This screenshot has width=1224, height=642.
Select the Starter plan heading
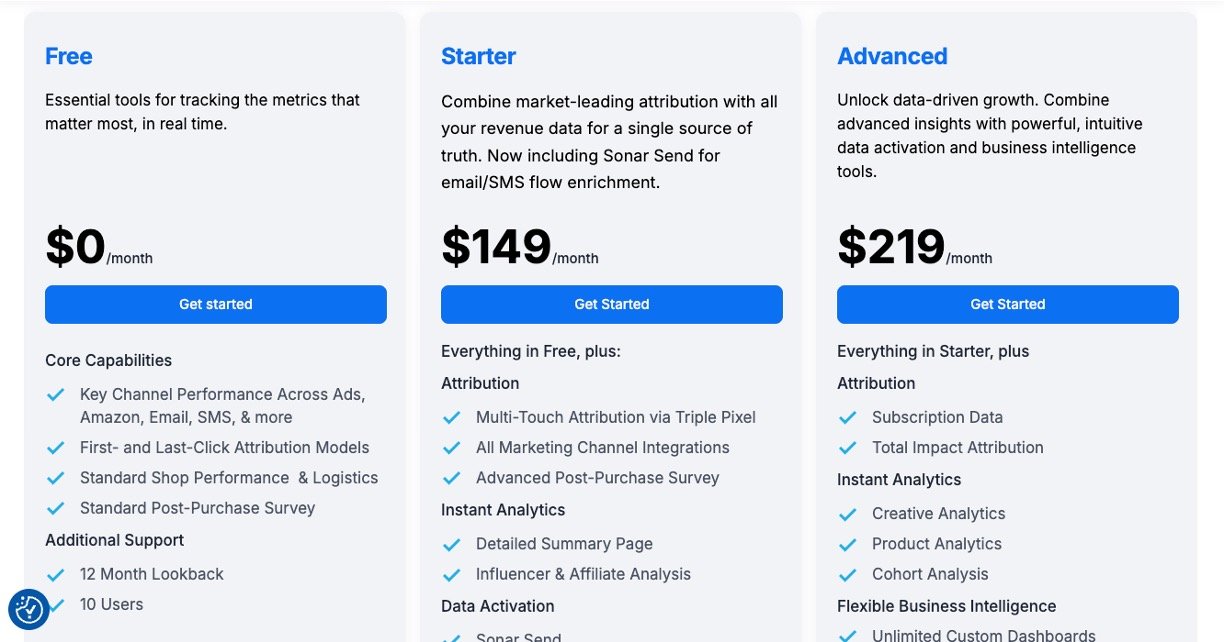pos(478,56)
